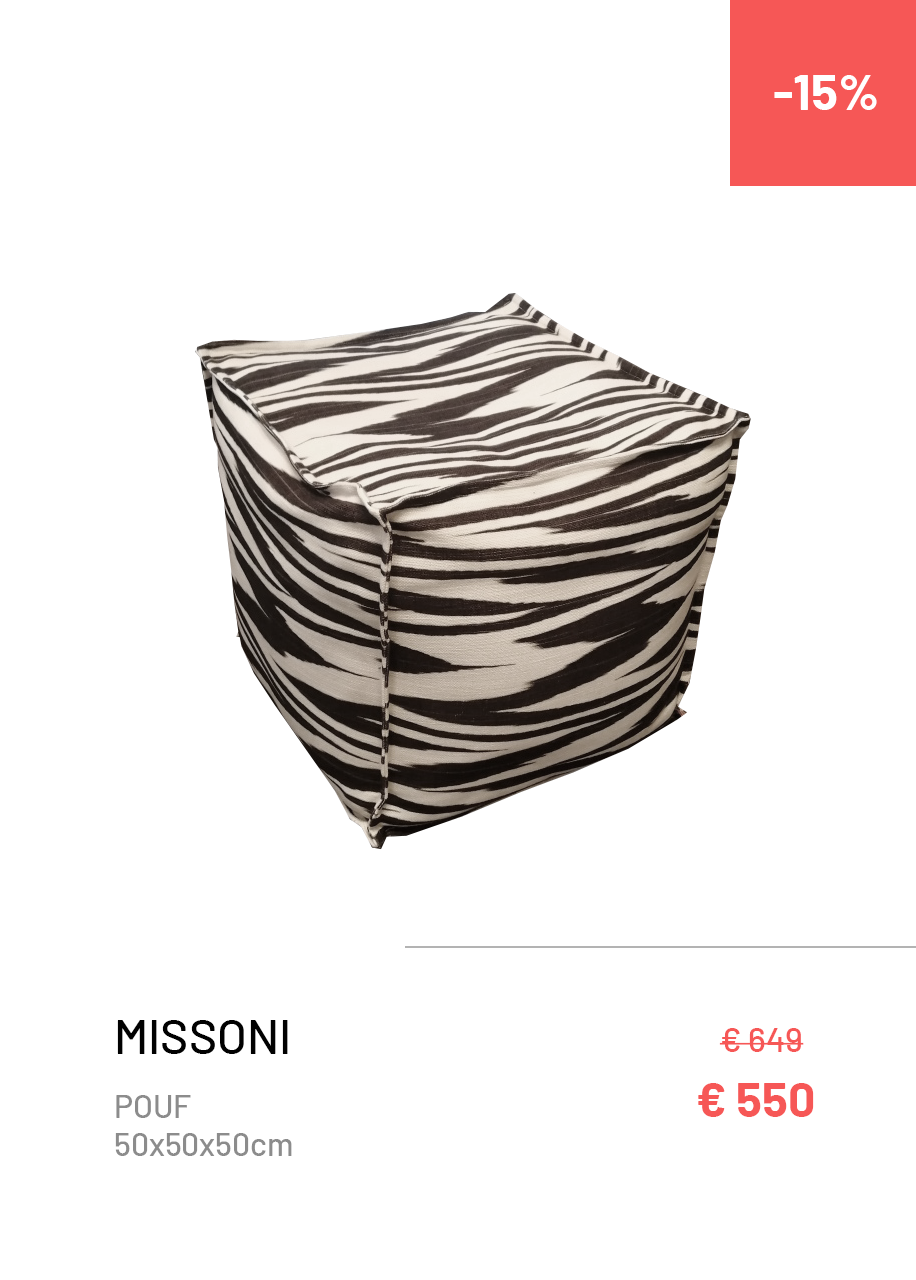This screenshot has width=916, height=1280.
Task: Click the right front panel of the pouf
Action: [x=550, y=640]
